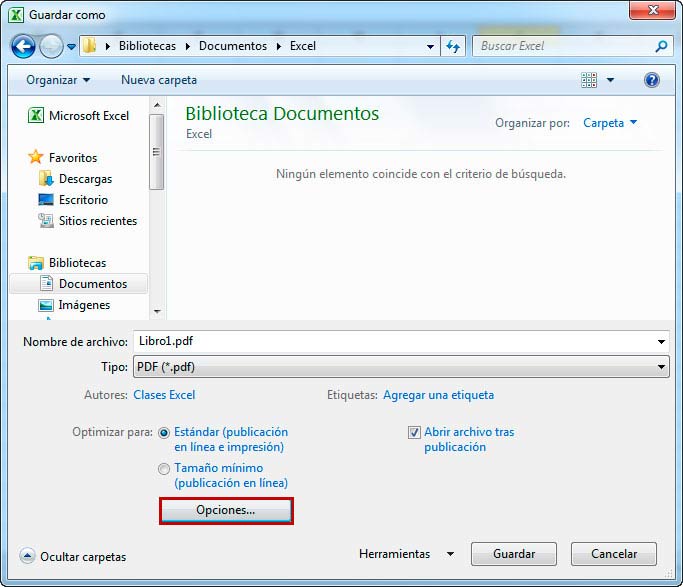This screenshot has height=587, width=683.
Task: Open Sitios recientes in the sidebar
Action: click(88, 221)
